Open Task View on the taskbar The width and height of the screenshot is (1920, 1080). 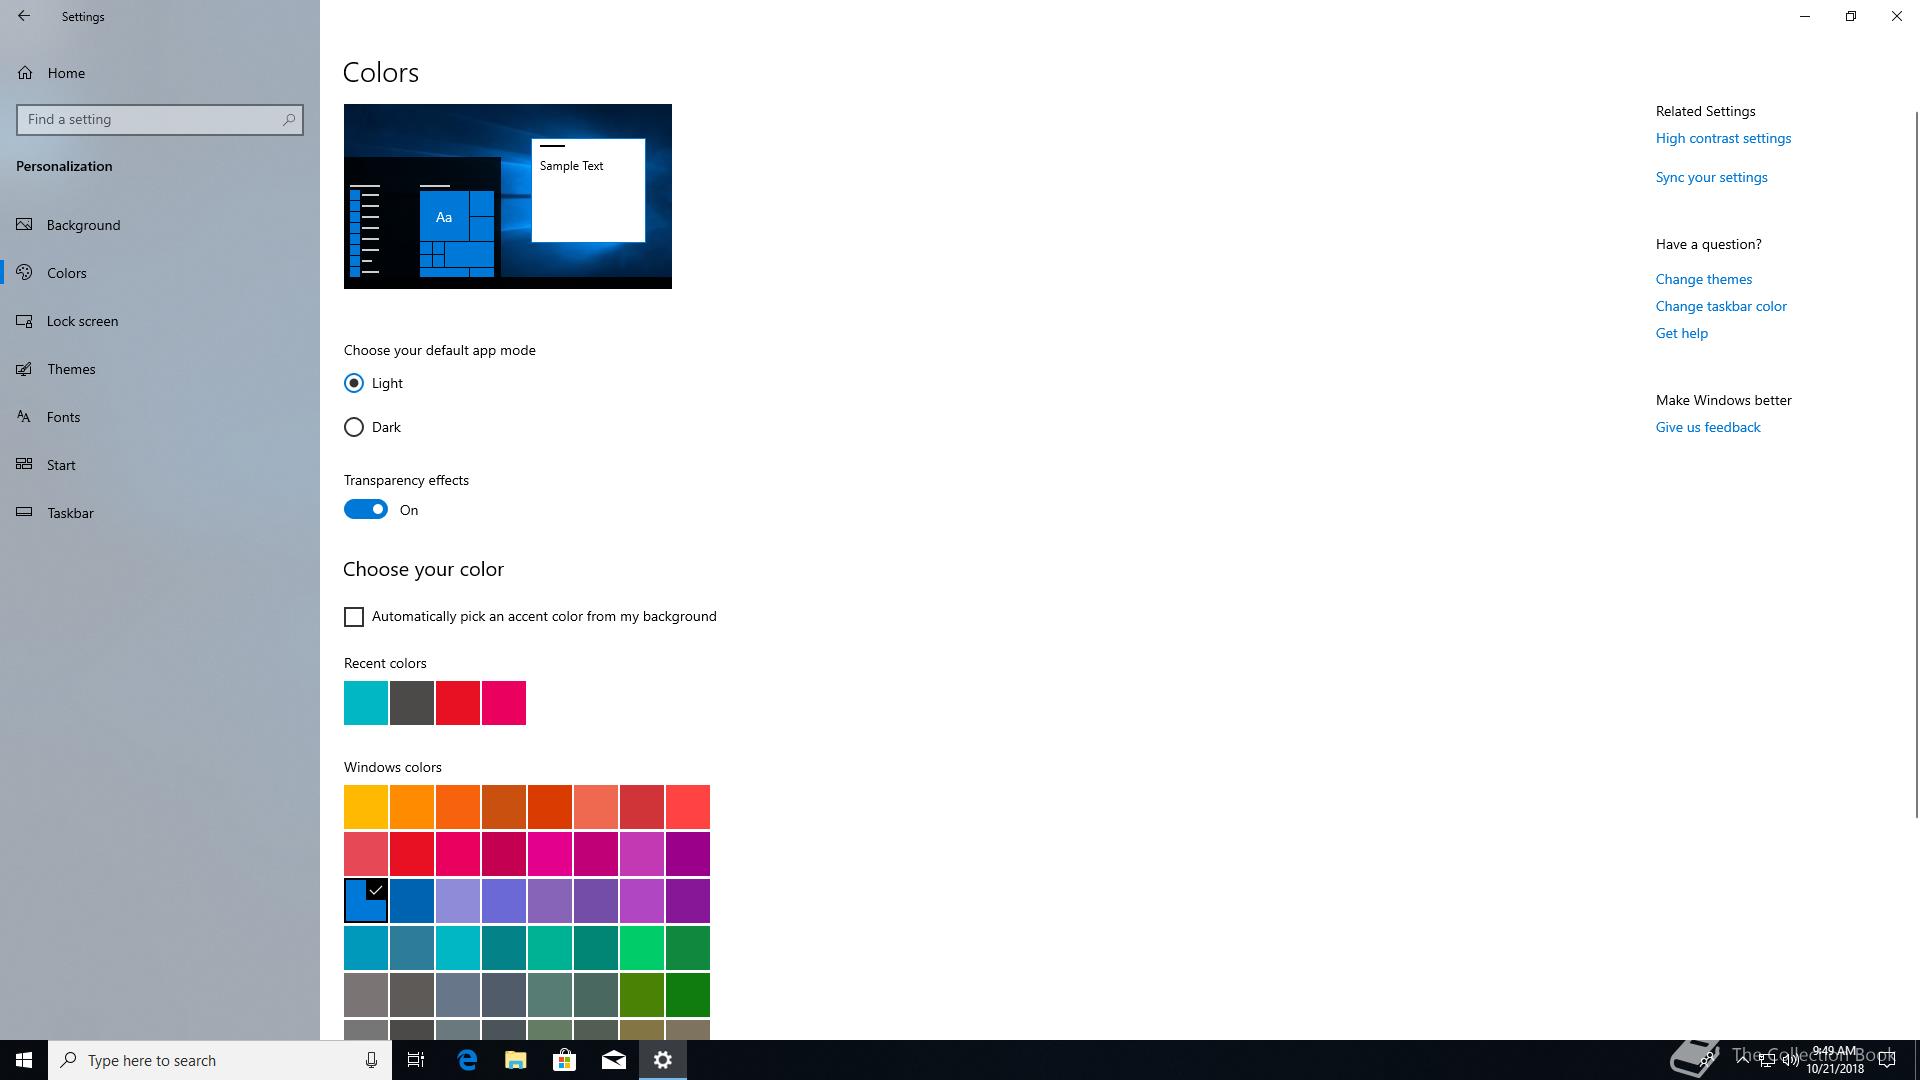[416, 1060]
